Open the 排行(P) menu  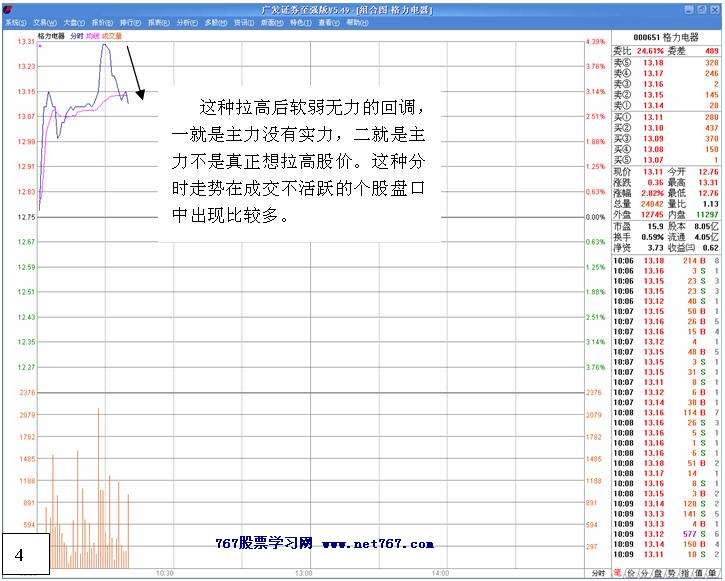coord(130,23)
